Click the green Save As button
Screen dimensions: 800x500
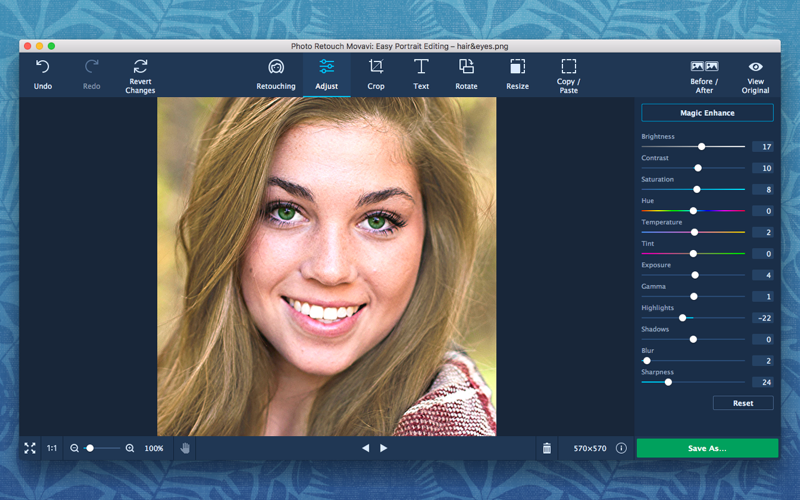(x=707, y=448)
